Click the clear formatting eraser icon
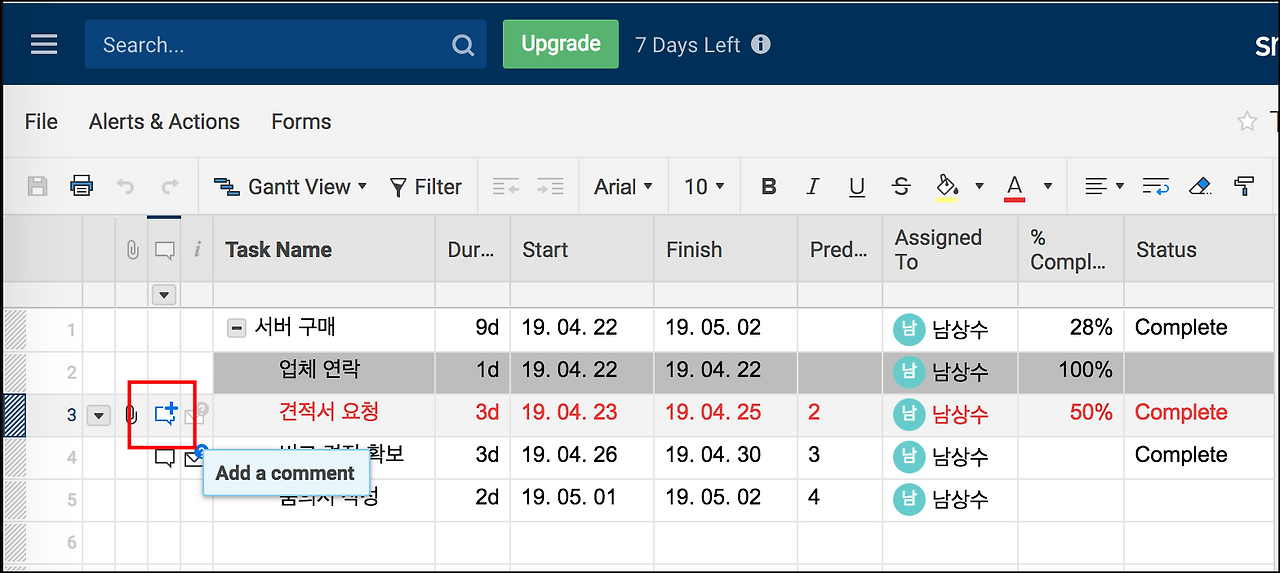The height and width of the screenshot is (573, 1280). tap(1200, 187)
